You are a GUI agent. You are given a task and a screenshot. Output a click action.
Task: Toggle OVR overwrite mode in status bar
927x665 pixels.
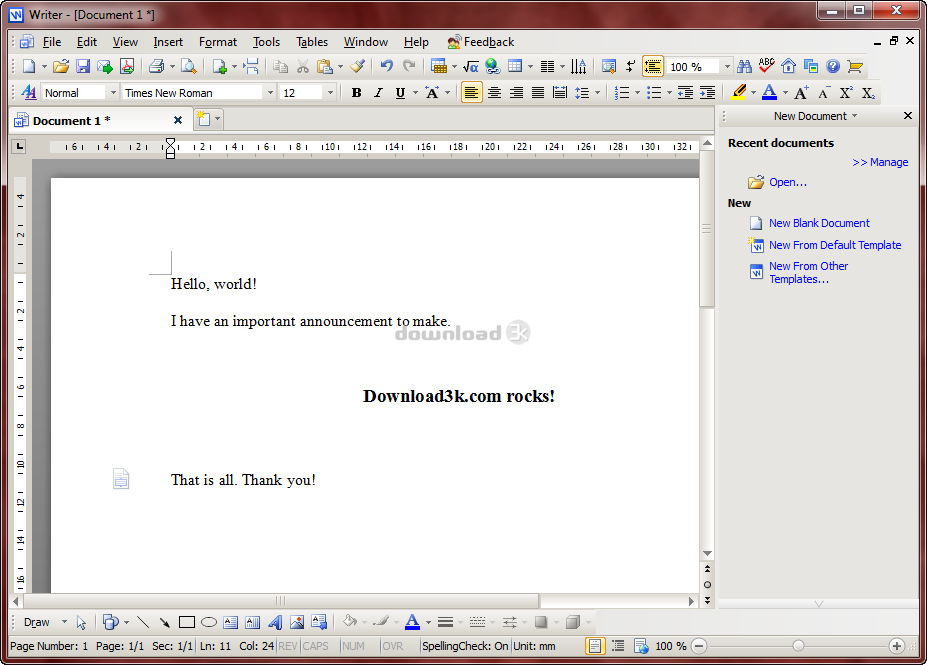[x=393, y=646]
